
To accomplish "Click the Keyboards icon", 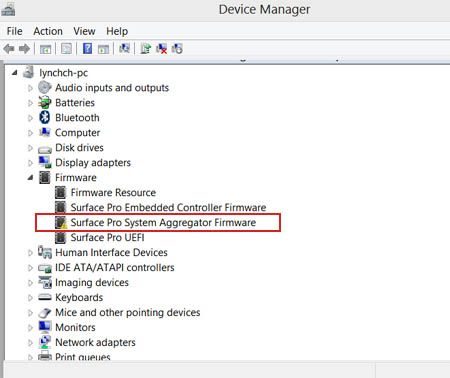I will point(45,297).
